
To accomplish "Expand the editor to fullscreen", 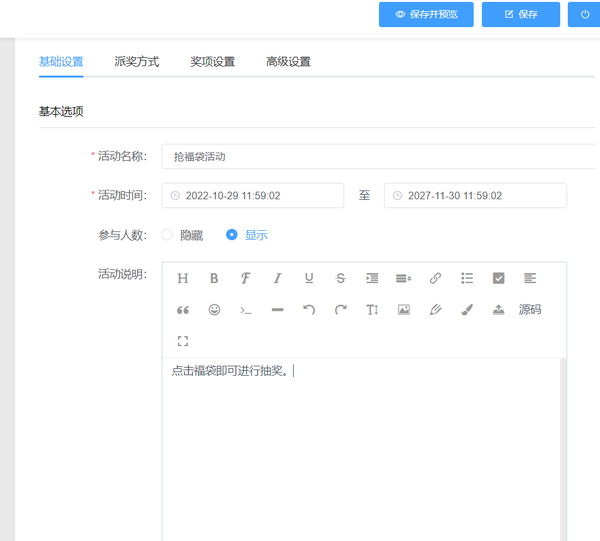I will [x=183, y=341].
